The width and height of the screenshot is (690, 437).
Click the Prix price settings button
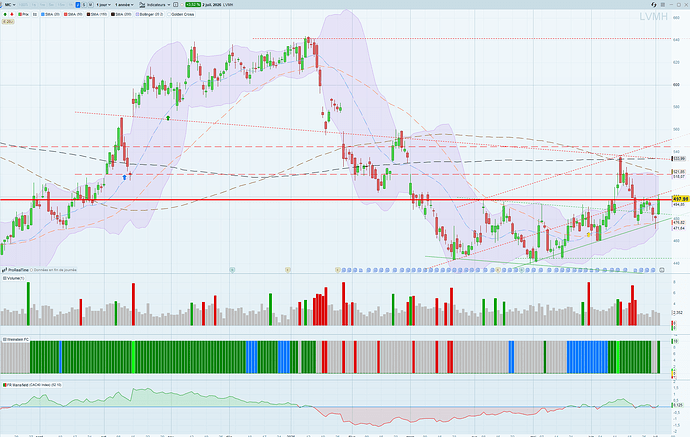(23, 15)
